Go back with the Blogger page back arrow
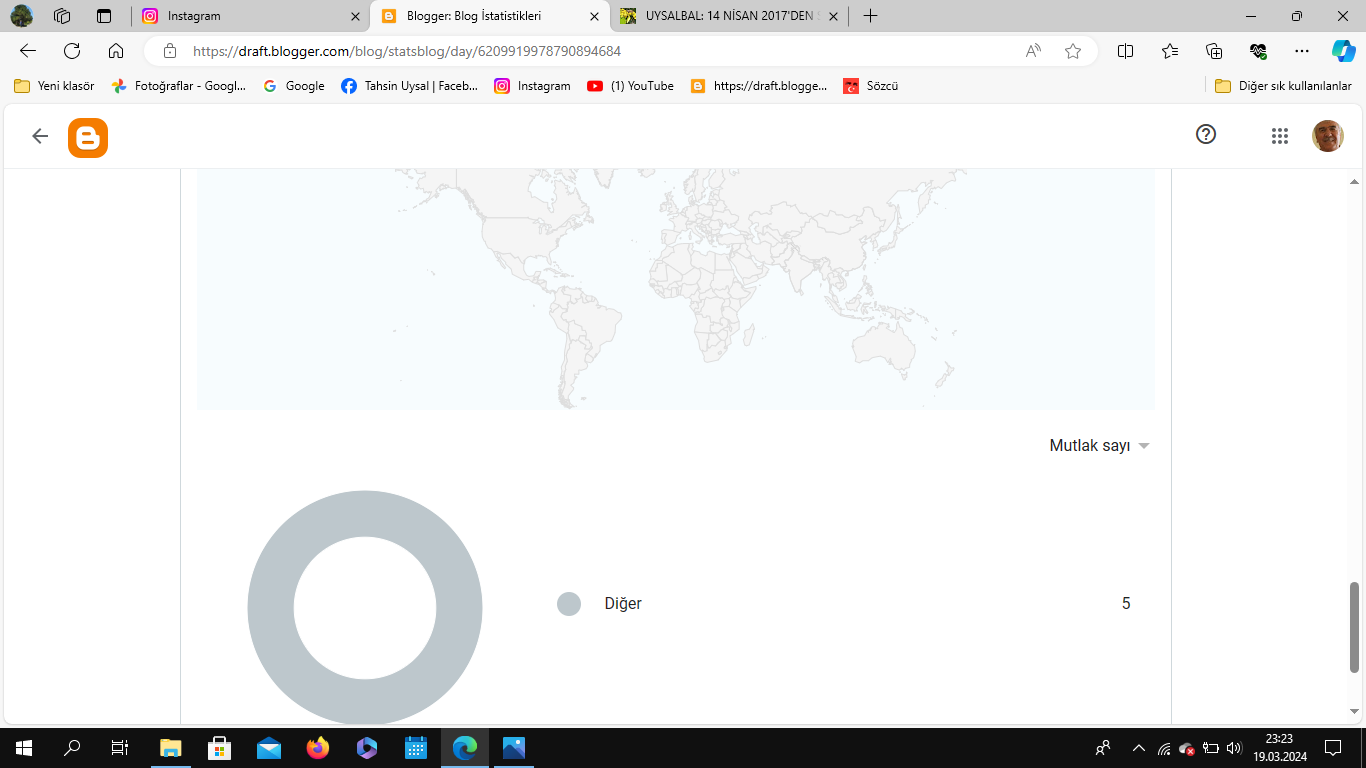The width and height of the screenshot is (1366, 768). click(x=40, y=136)
